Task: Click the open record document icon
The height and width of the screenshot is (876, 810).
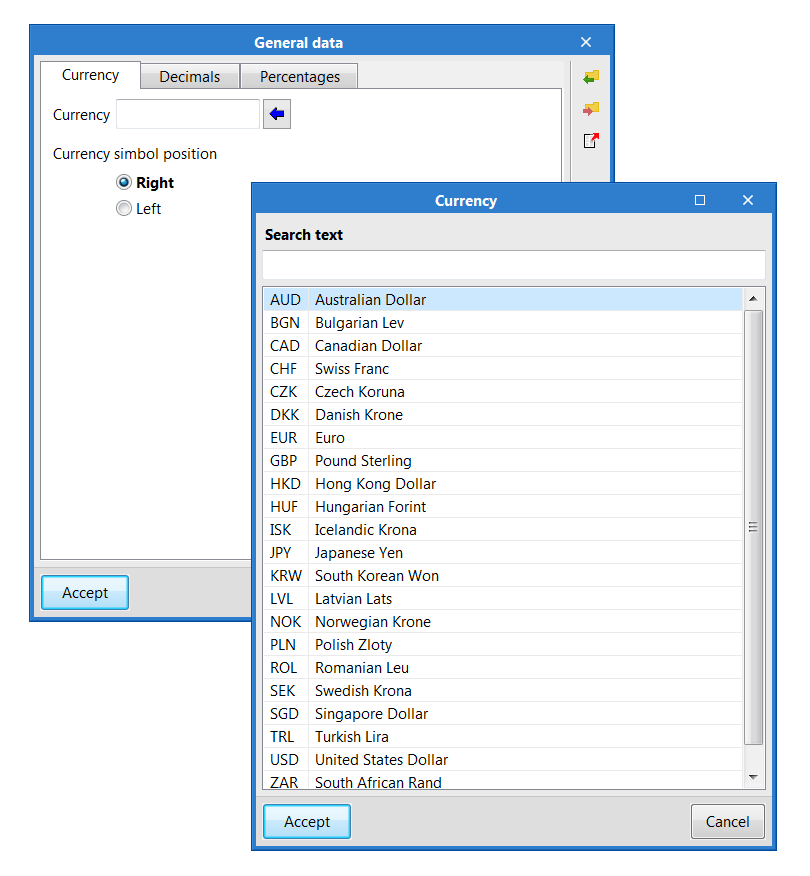Action: (x=590, y=140)
